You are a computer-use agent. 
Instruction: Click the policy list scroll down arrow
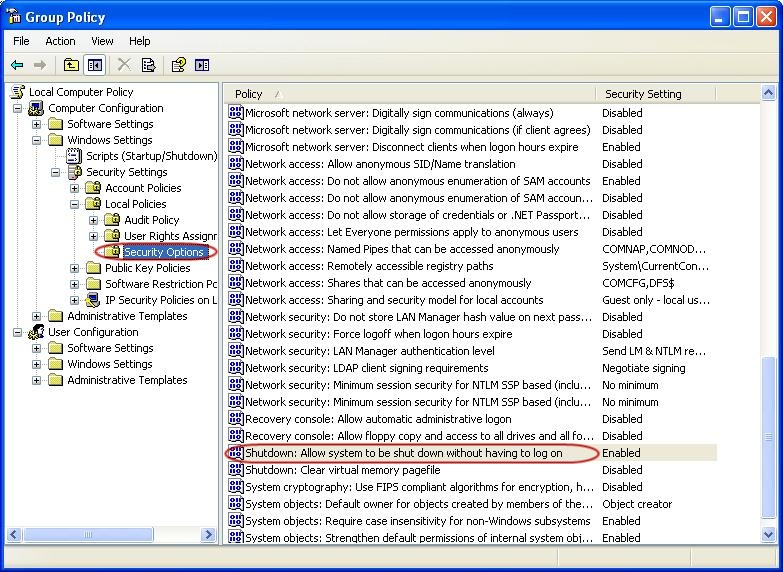(x=768, y=534)
